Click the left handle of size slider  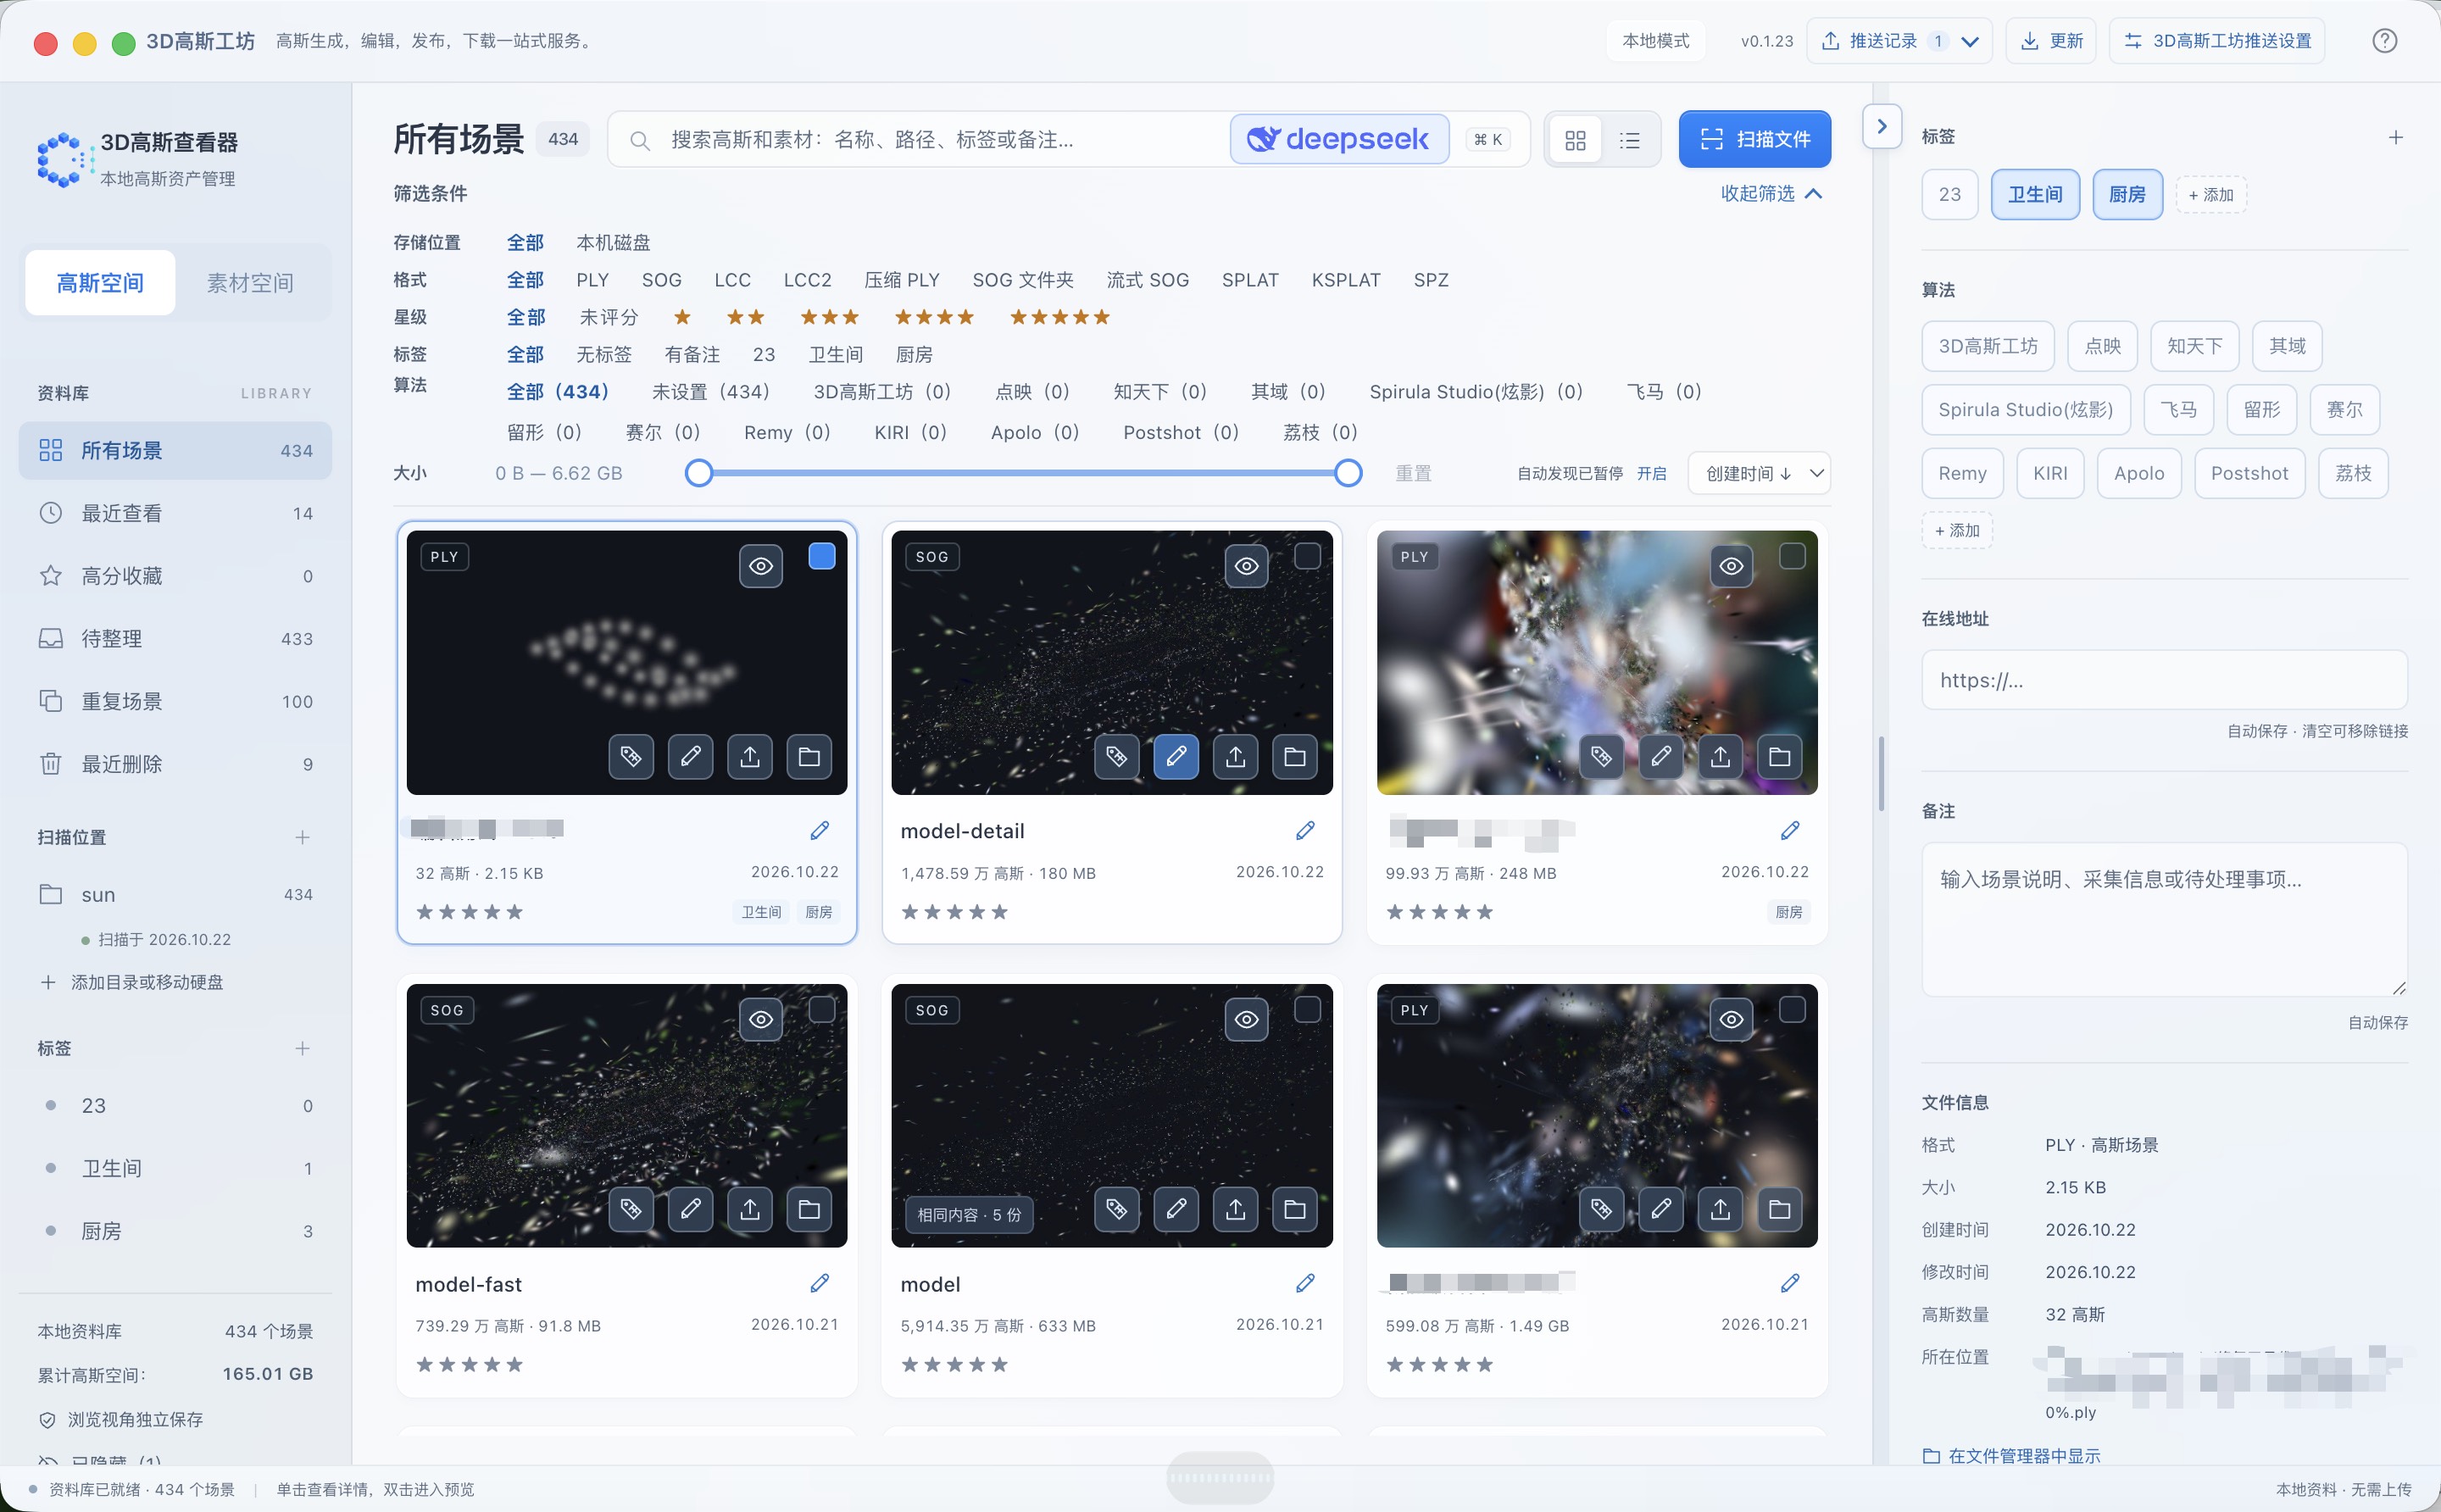pos(699,473)
